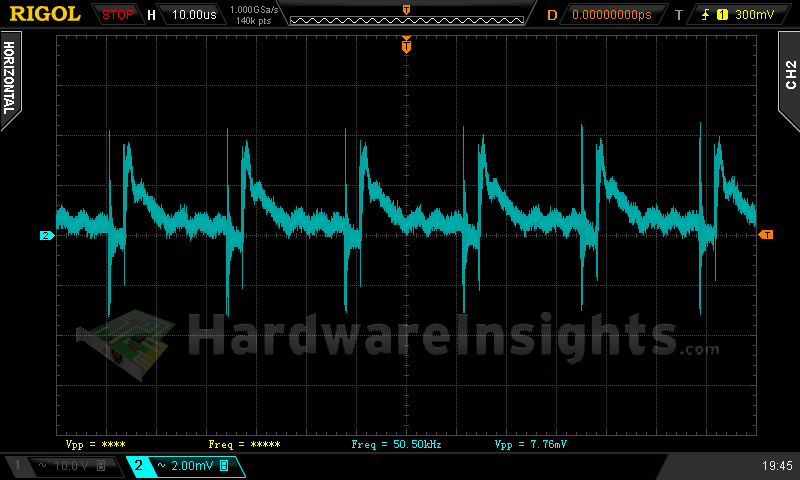Select the Vpp = 7.76mV measurement
This screenshot has width=800, height=480.
pos(536,443)
